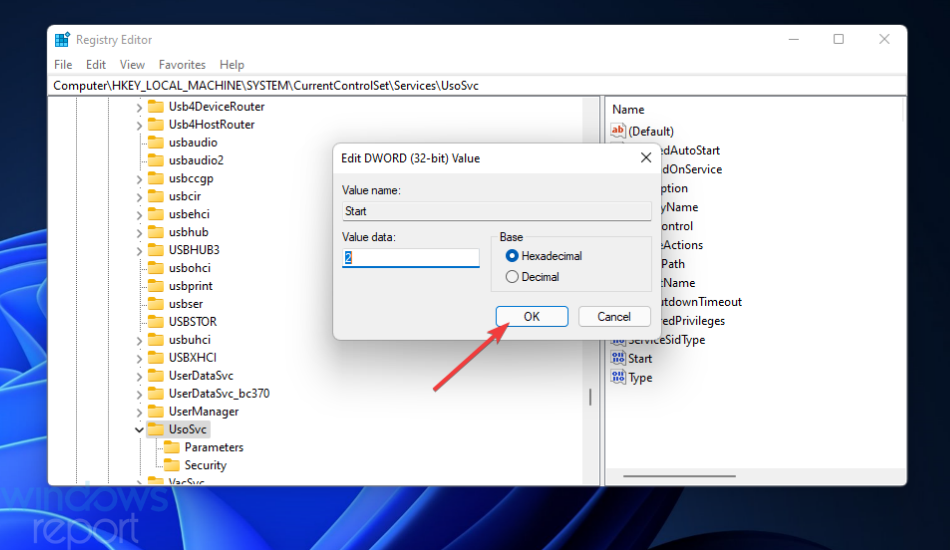950x550 pixels.
Task: Select the (Default) string value icon
Action: point(618,131)
